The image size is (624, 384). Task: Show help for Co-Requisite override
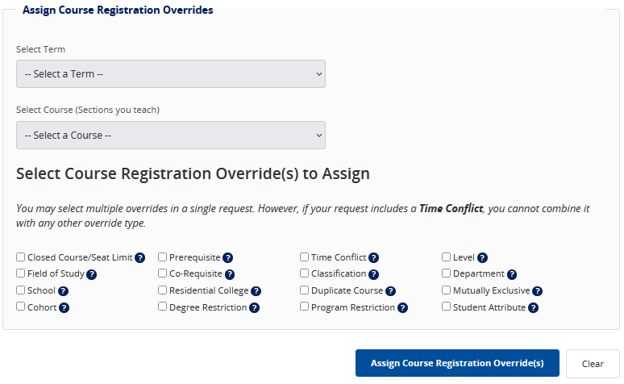pyautogui.click(x=230, y=274)
